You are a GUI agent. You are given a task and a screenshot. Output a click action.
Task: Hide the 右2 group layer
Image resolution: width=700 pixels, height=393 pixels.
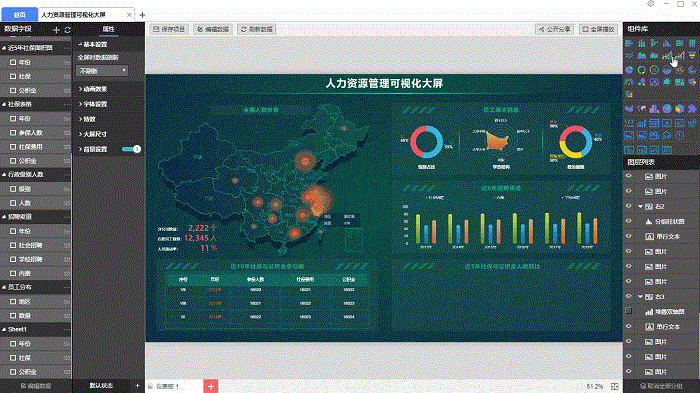(x=629, y=206)
